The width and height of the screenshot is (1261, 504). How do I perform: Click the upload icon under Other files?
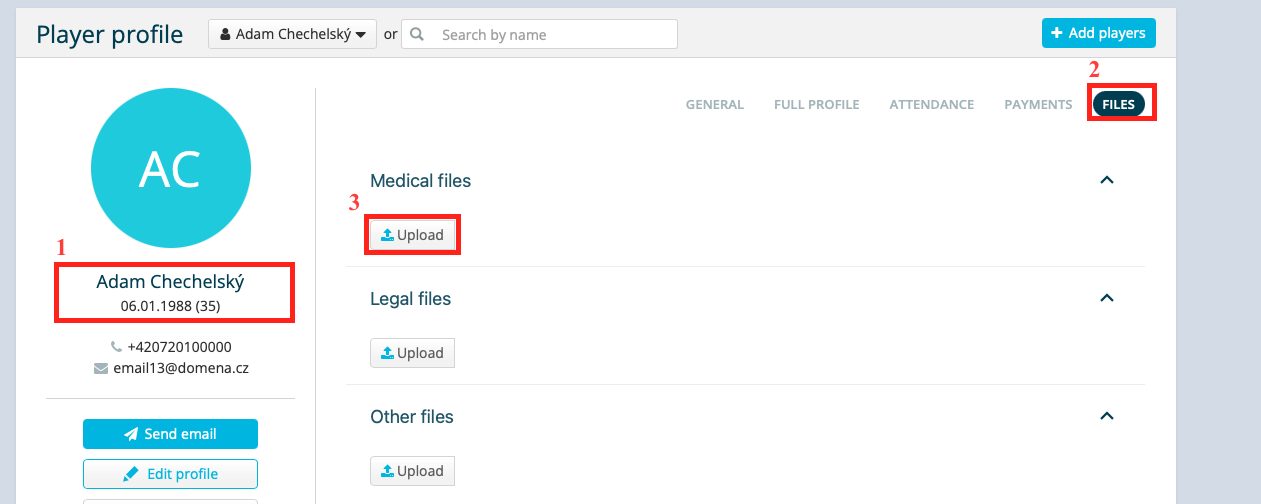coord(387,471)
